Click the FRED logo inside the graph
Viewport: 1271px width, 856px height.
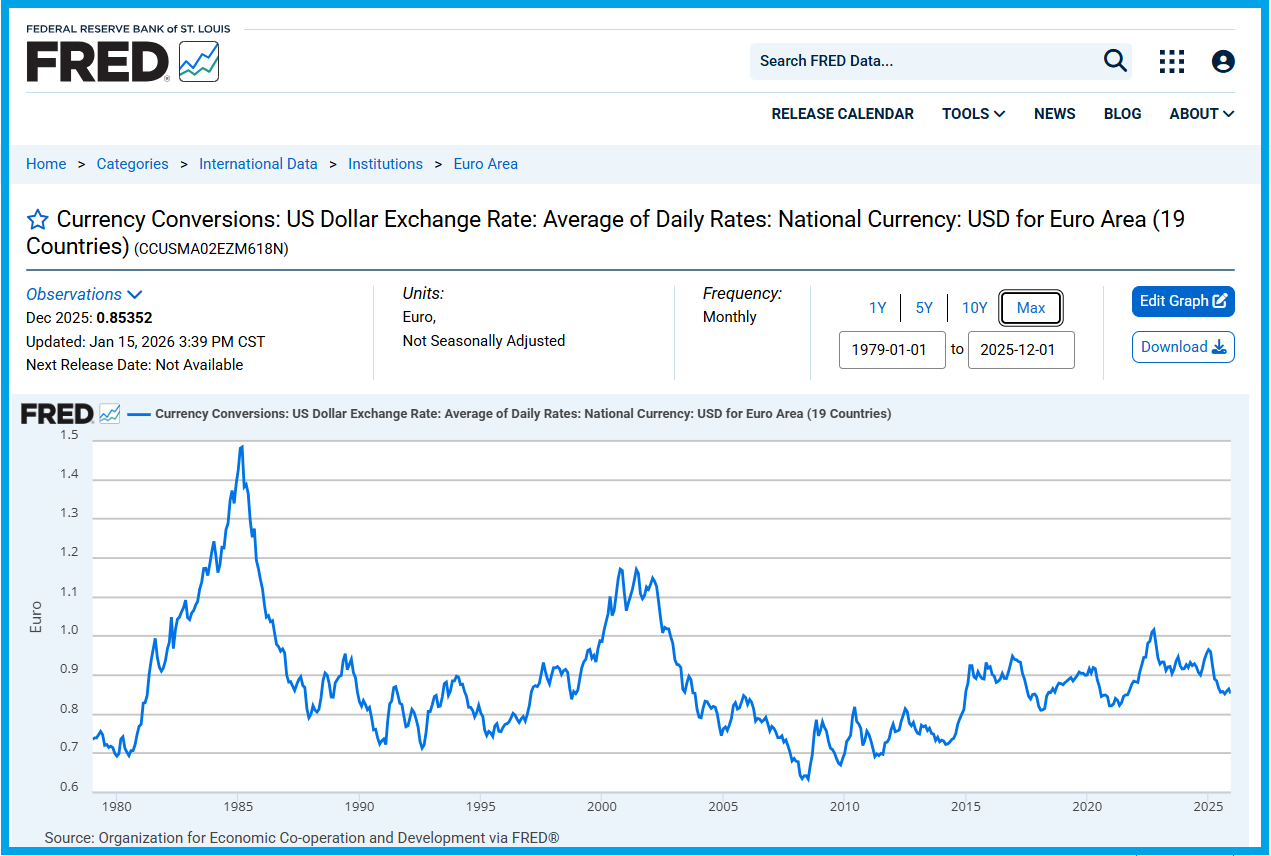point(57,414)
